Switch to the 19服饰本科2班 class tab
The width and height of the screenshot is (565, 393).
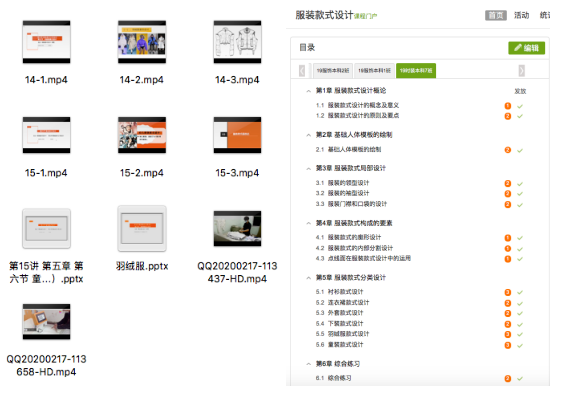pos(333,71)
